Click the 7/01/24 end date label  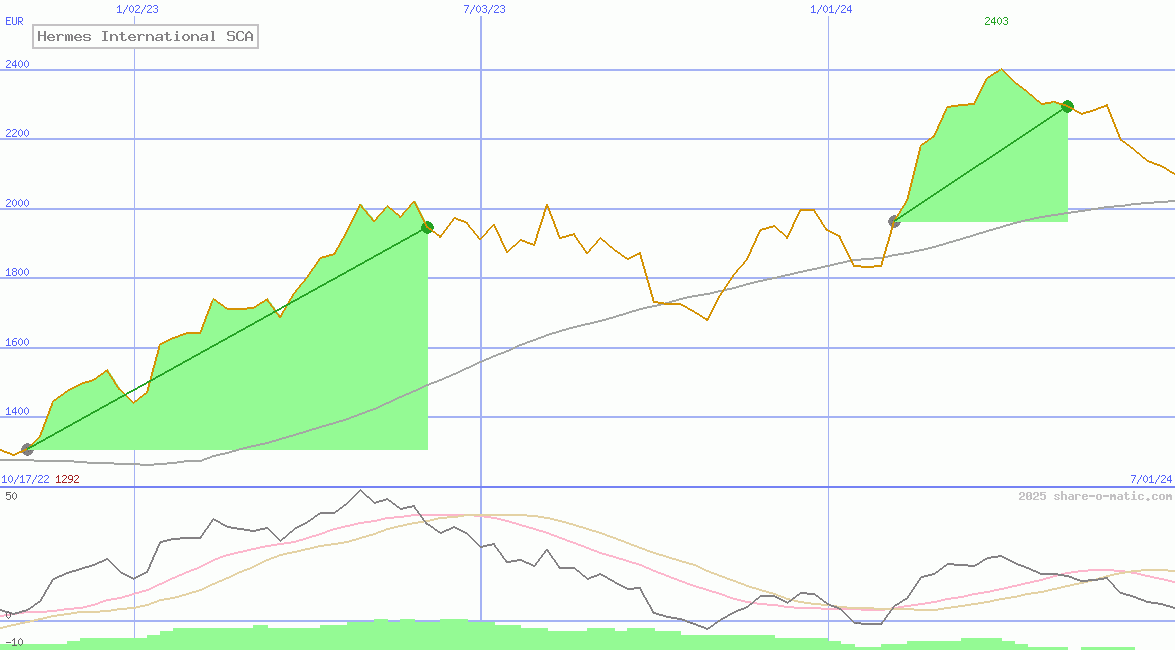point(1150,479)
